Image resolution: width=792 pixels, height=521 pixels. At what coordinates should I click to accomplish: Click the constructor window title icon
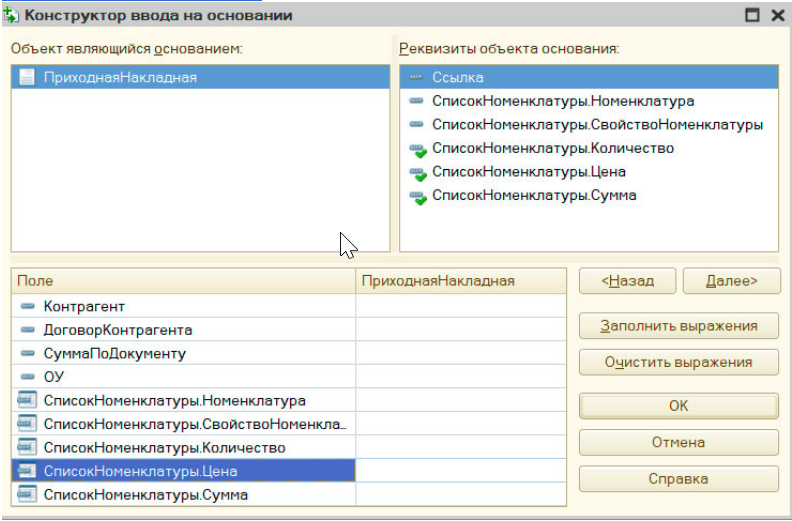(11, 15)
